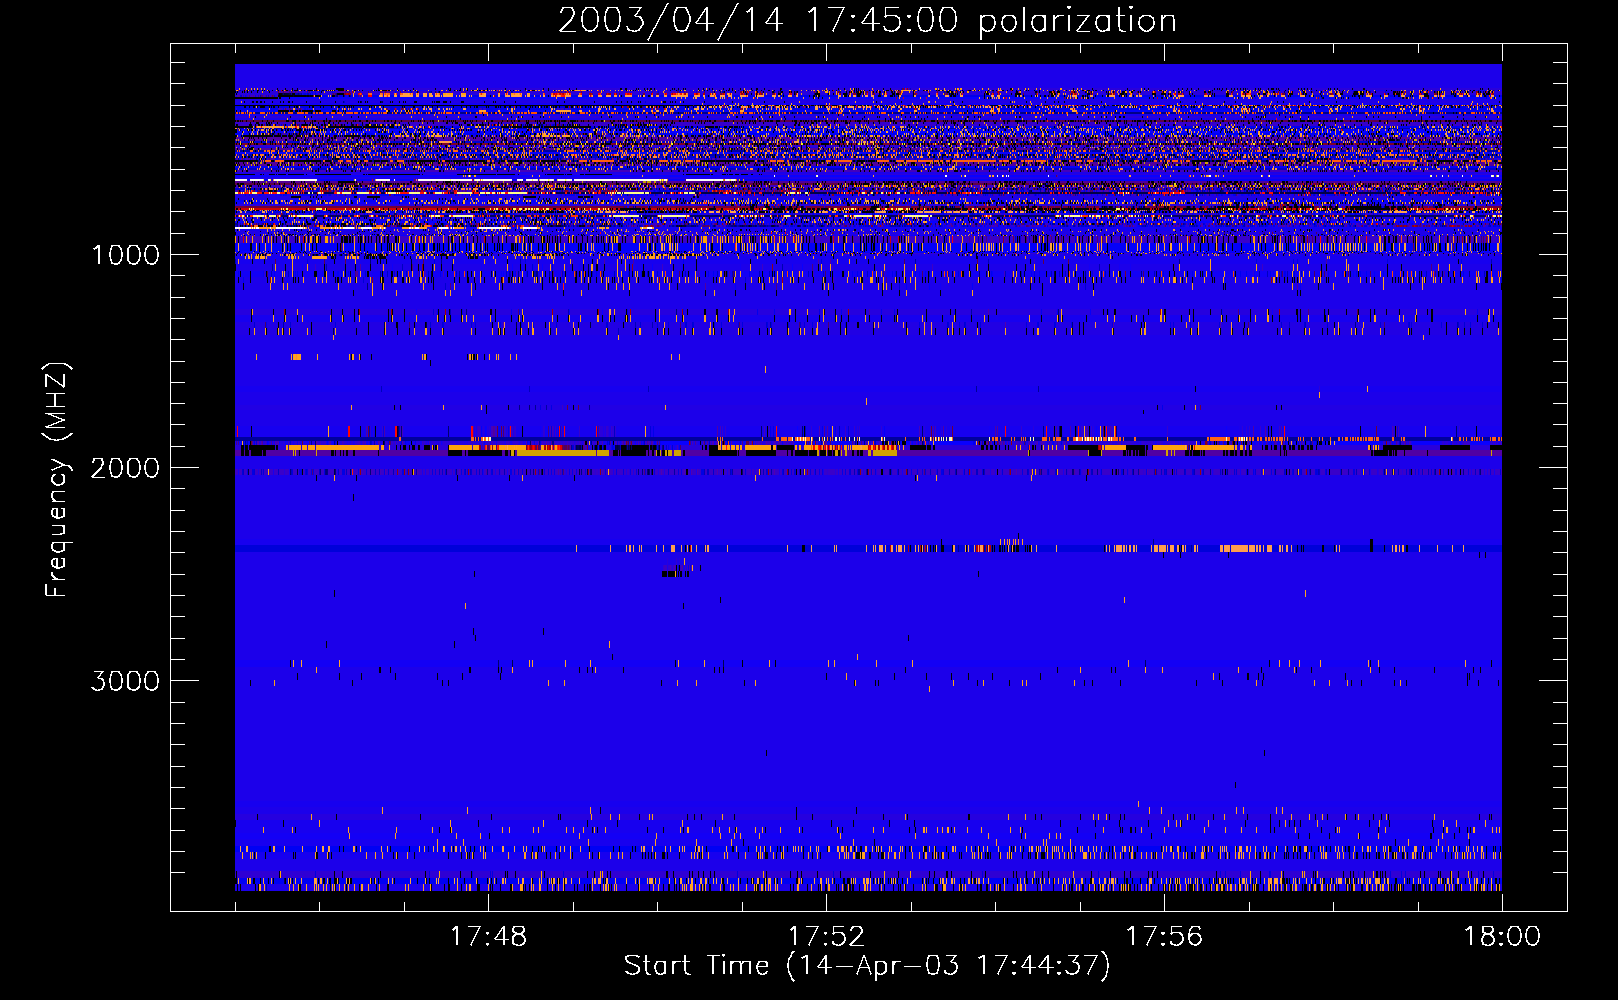Click the 18:00 time tick label
The height and width of the screenshot is (1000, 1618).
point(1502,937)
